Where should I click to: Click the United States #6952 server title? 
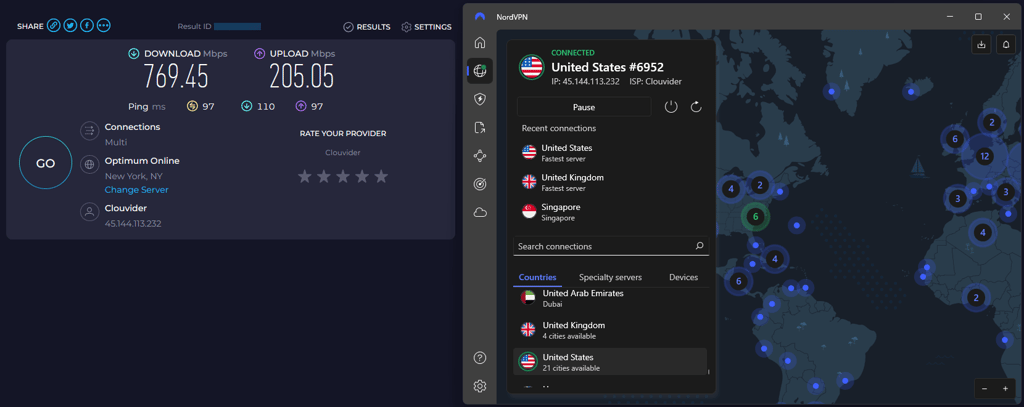point(607,67)
